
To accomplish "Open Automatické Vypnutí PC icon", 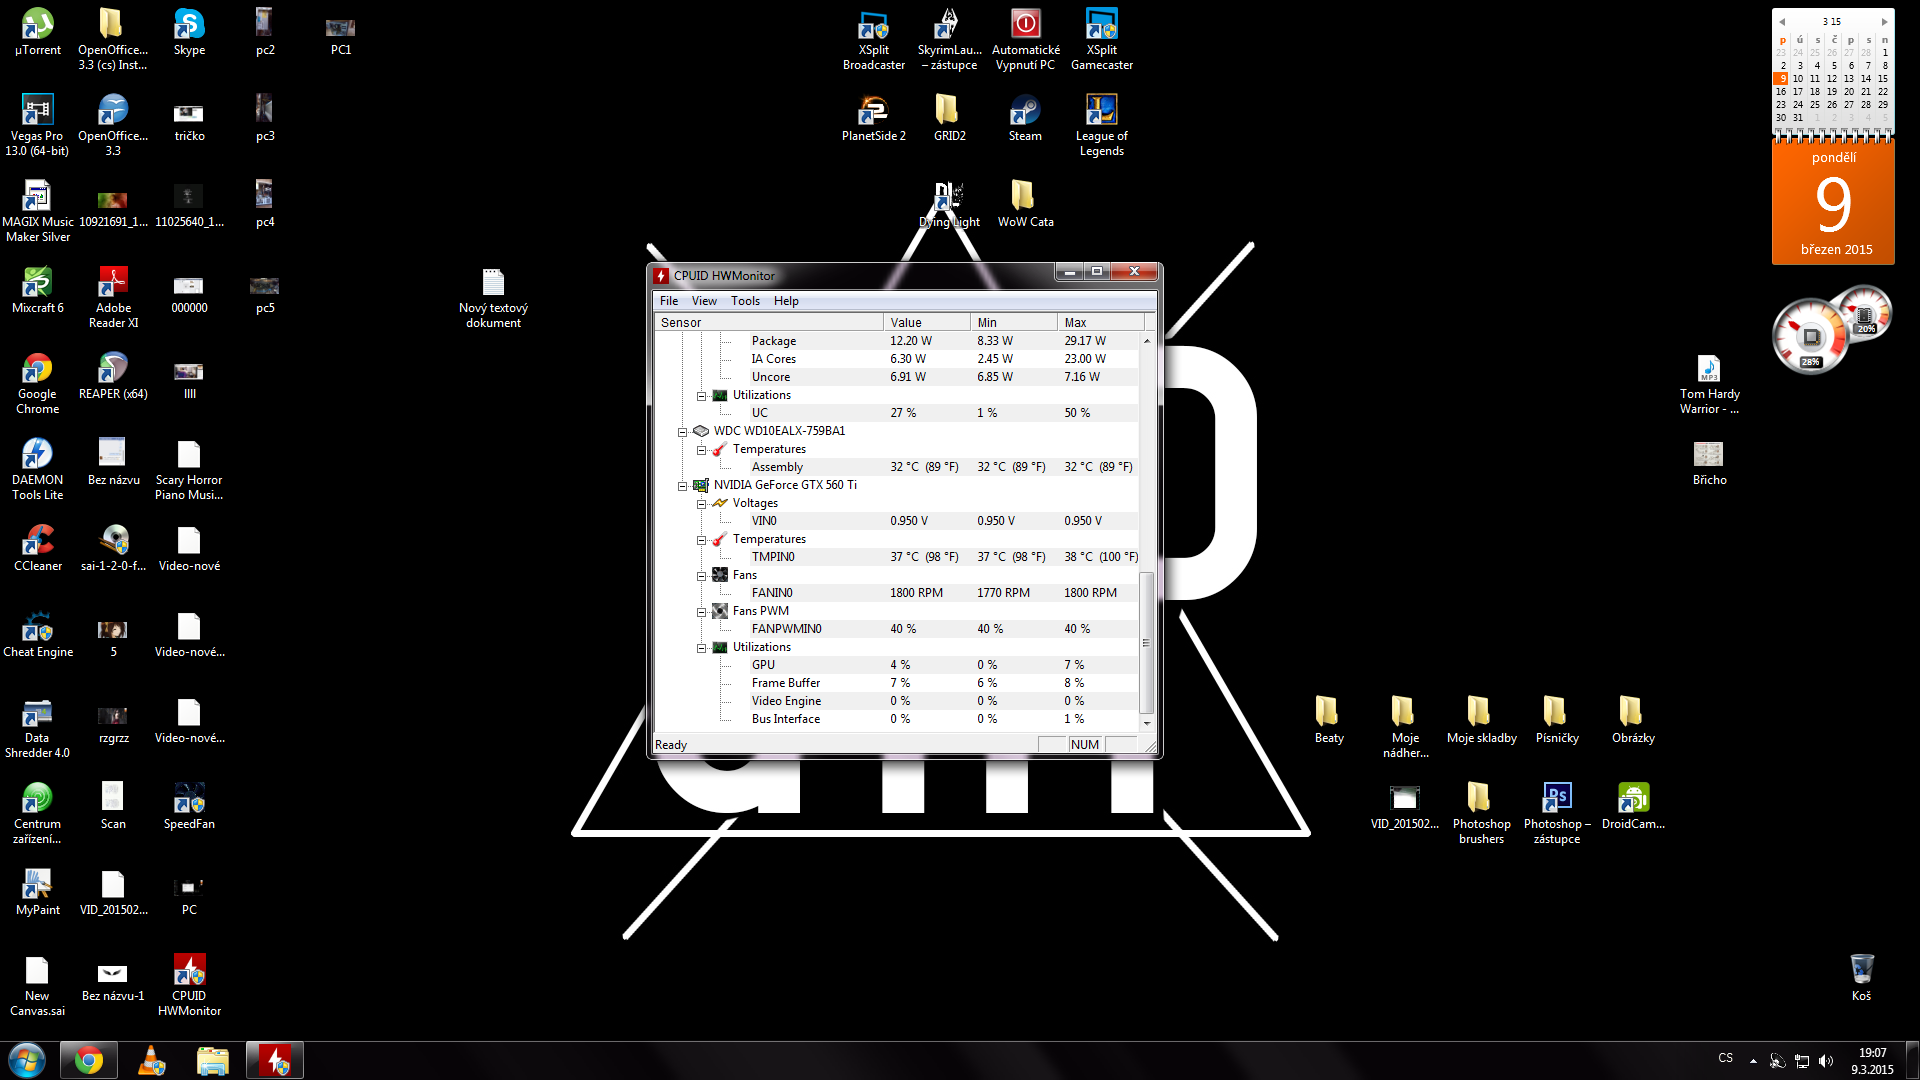I will click(1025, 39).
